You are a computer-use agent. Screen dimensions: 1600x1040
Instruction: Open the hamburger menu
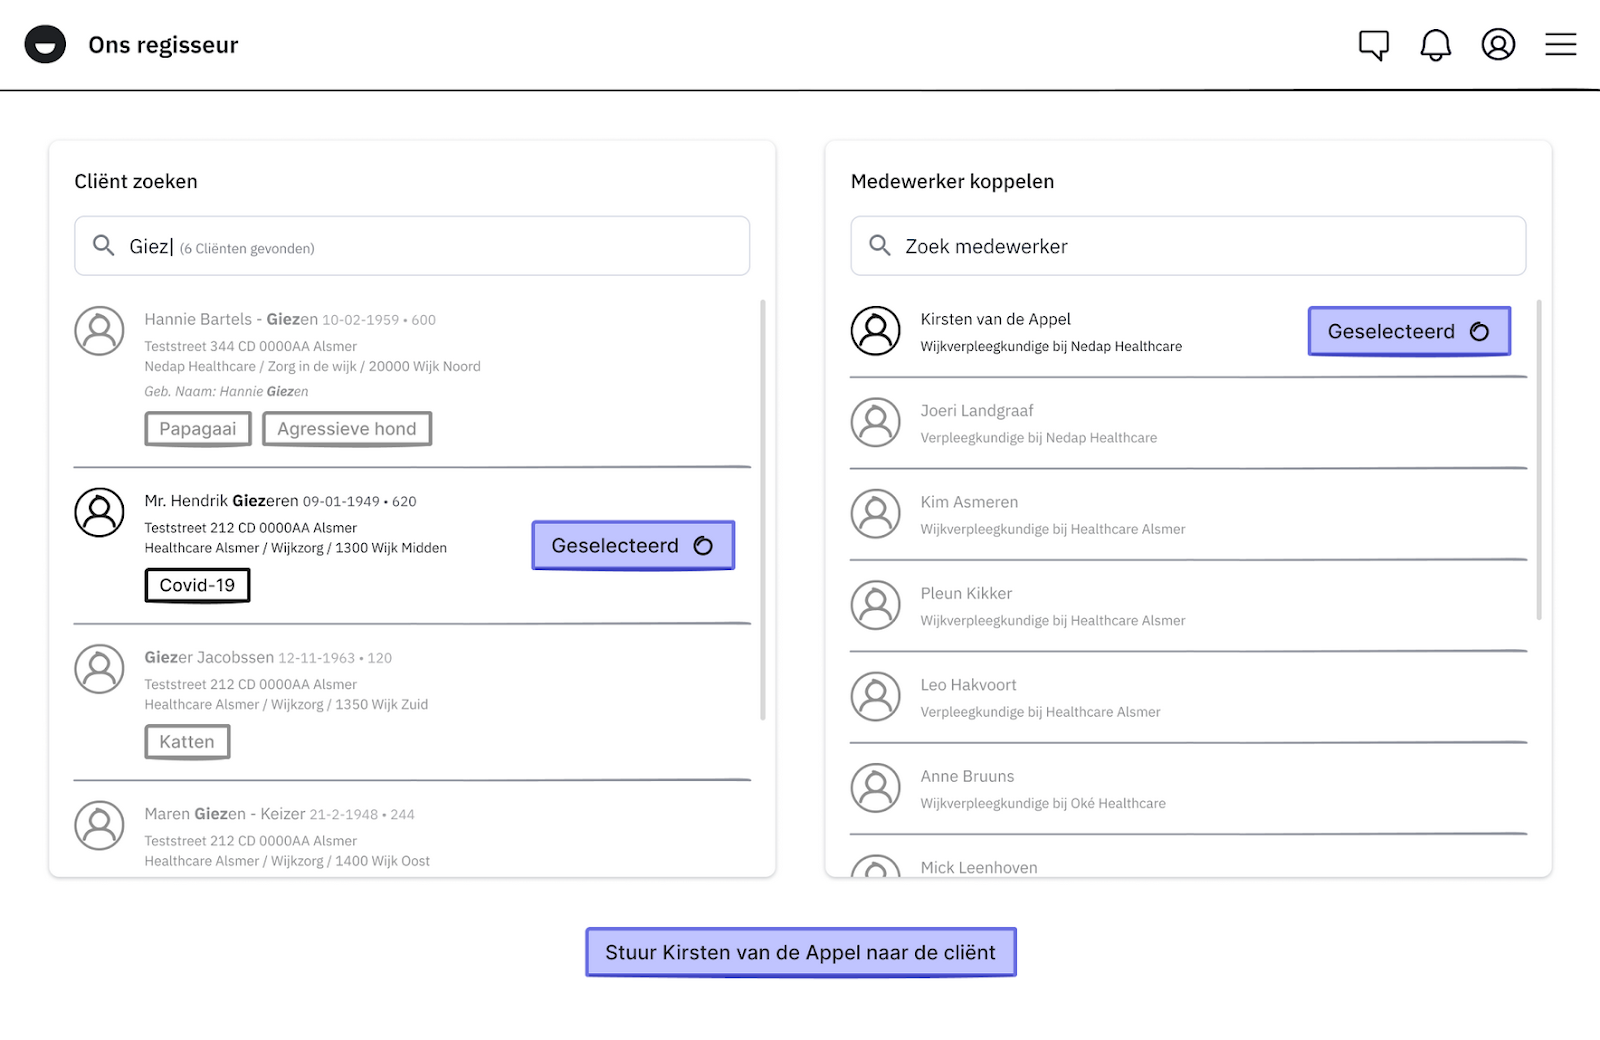(x=1560, y=45)
